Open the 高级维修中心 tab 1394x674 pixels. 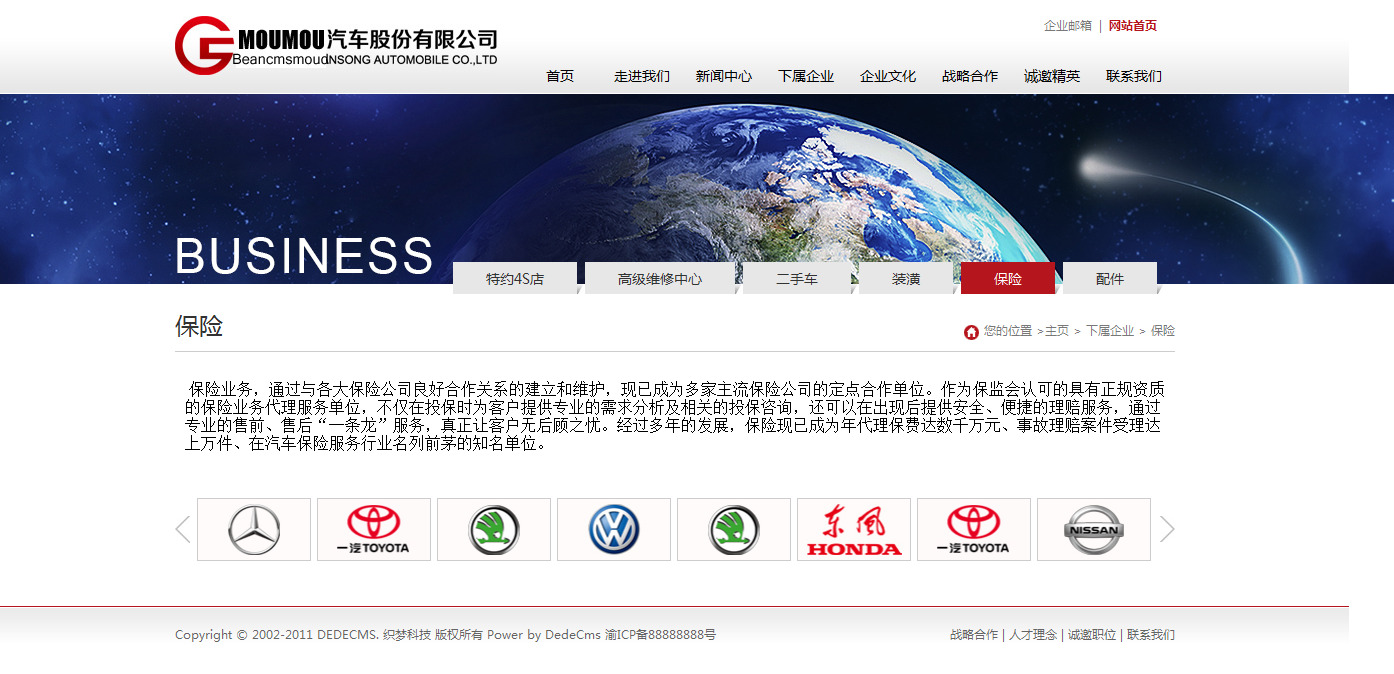coord(660,279)
